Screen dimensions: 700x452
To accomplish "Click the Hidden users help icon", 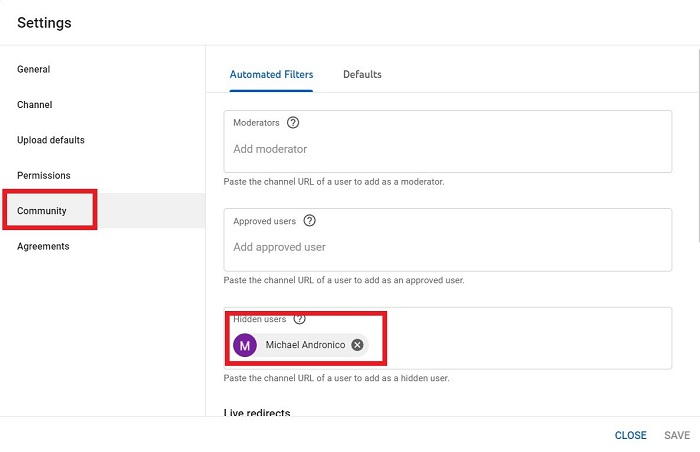I will pyautogui.click(x=299, y=319).
